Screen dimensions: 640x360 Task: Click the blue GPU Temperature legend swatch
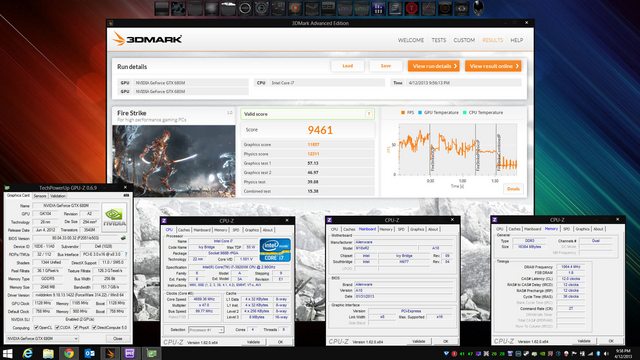[420, 113]
